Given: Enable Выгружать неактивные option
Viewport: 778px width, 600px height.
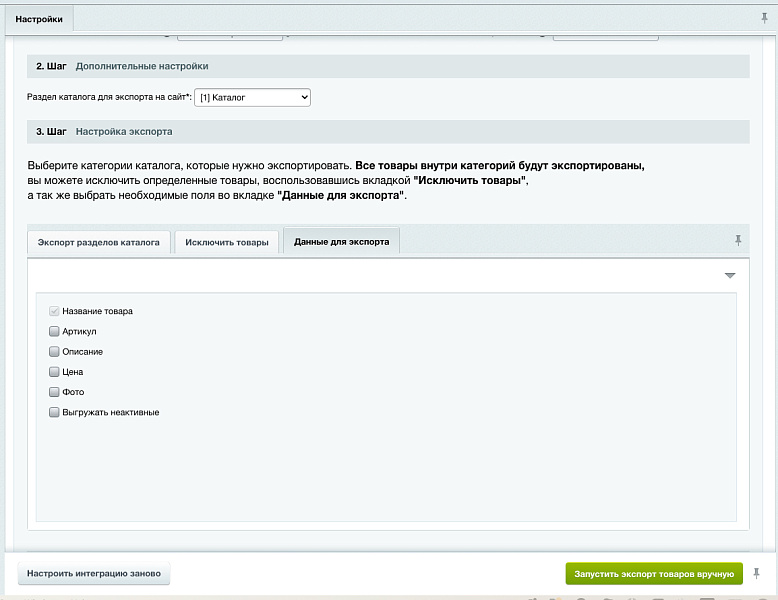Looking at the screenshot, I should [x=54, y=412].
